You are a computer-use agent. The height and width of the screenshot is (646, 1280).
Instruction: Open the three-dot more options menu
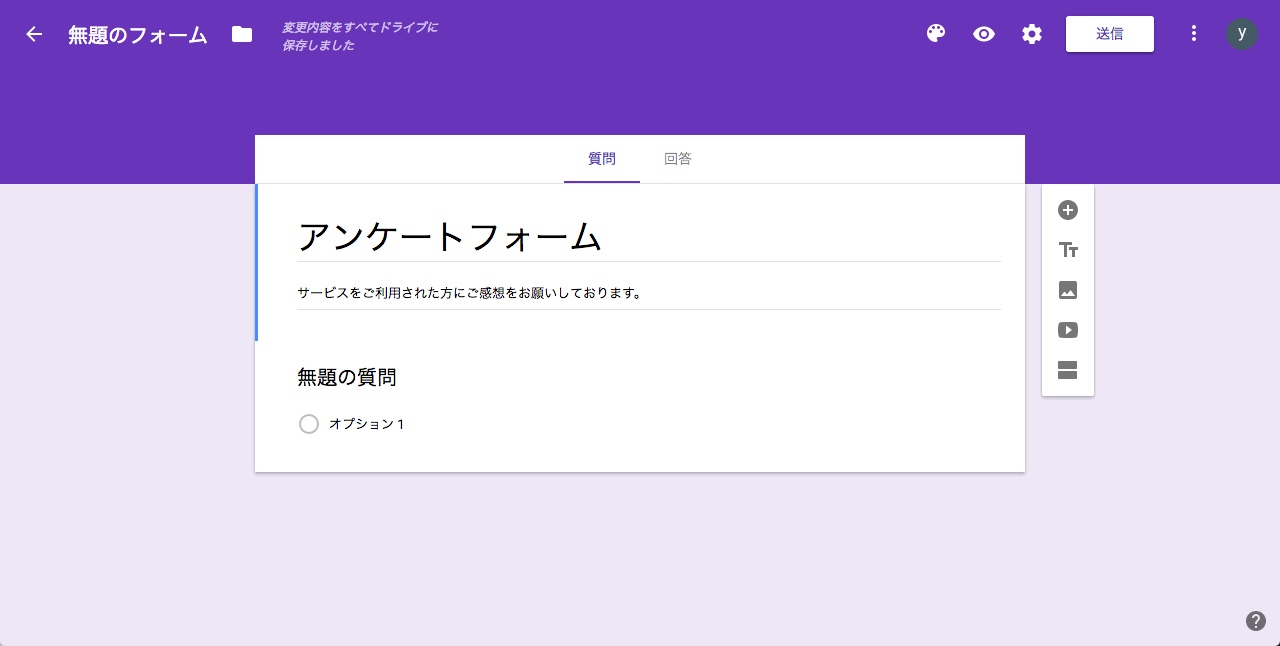pos(1193,34)
